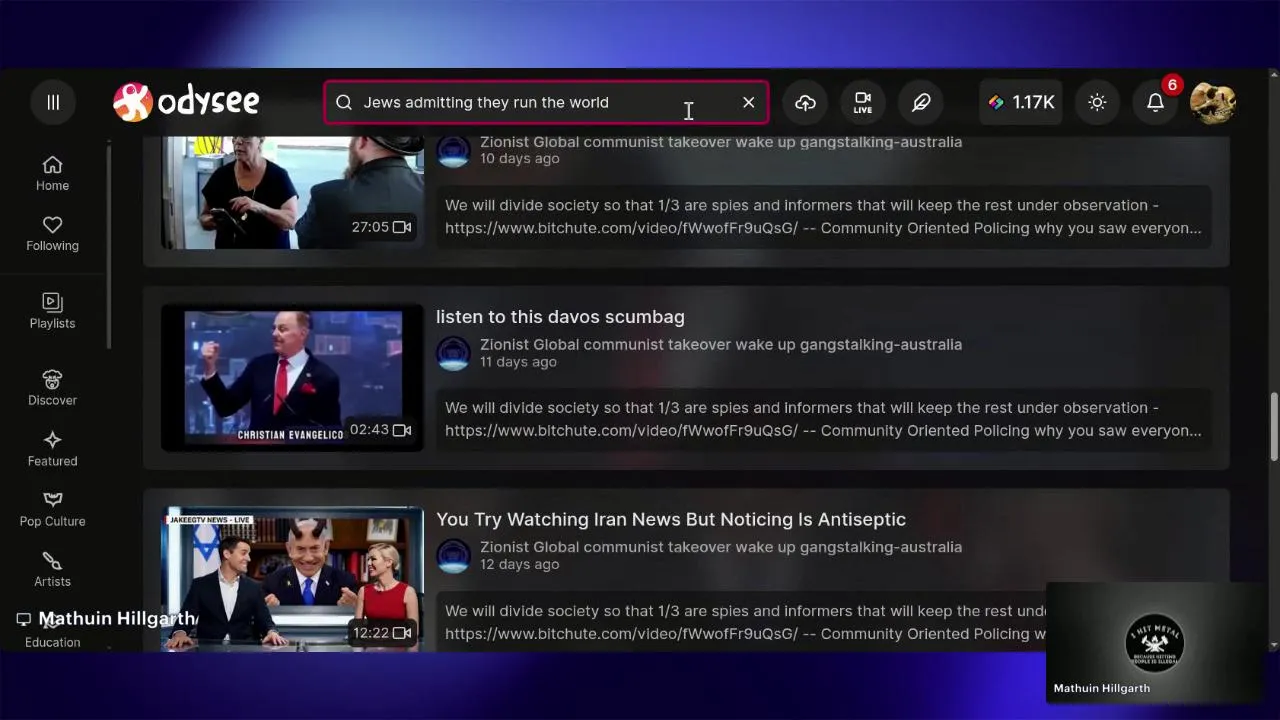This screenshot has height=720, width=1280.
Task: Open Discover in sidebar
Action: [x=52, y=388]
